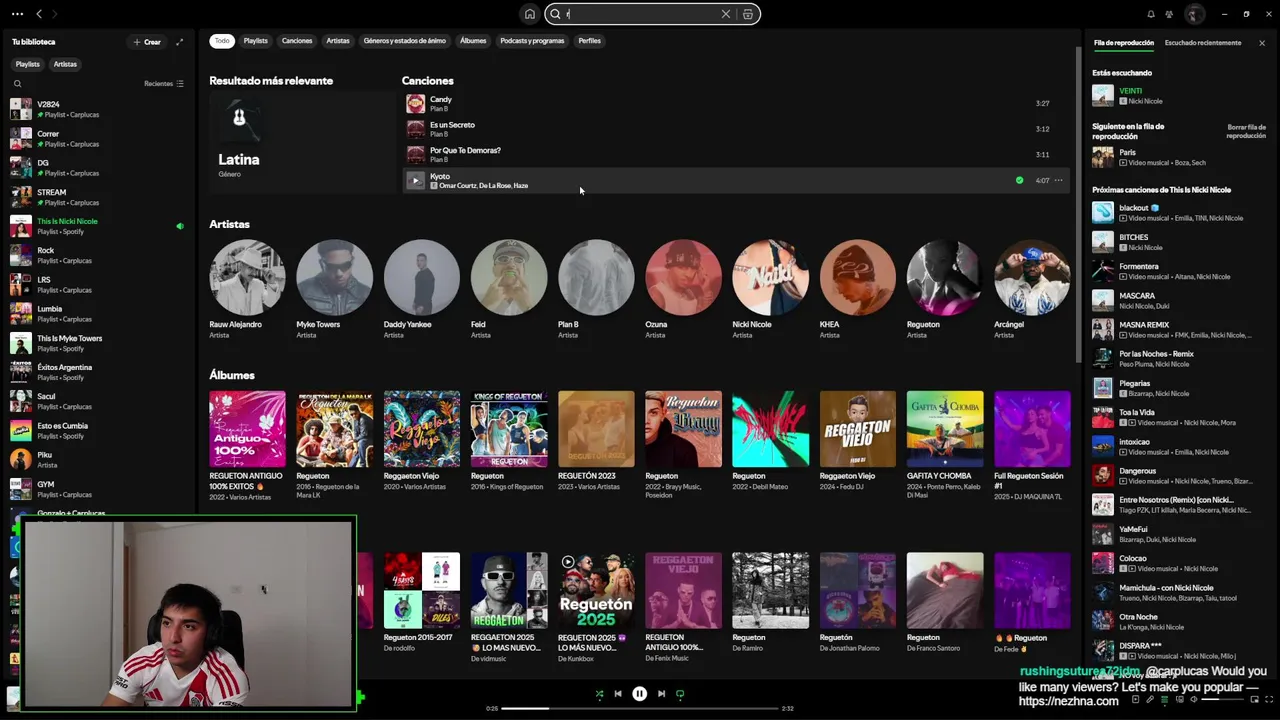Screen dimensions: 1280x720
Task: Switch to the Escuchado recientemente tab
Action: 1203,43
